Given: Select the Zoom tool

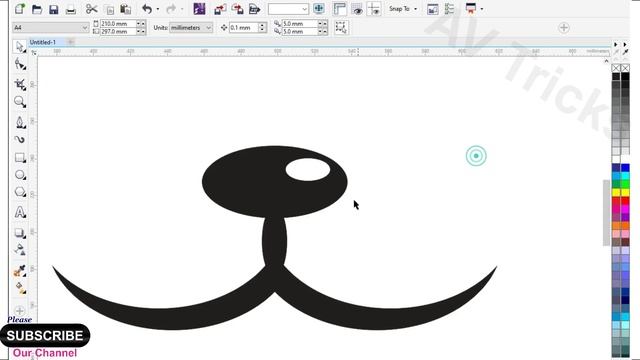Looking at the screenshot, I should 20,102.
